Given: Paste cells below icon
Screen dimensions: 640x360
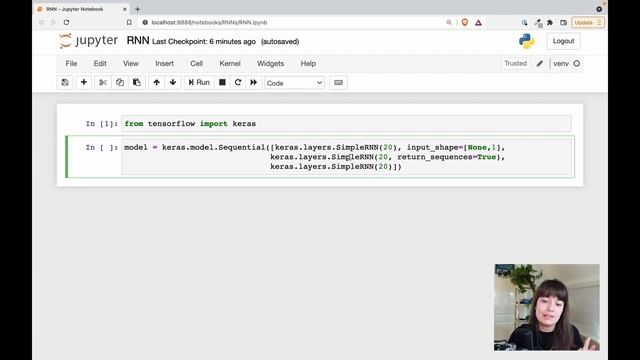Looking at the screenshot, I should pos(137,82).
